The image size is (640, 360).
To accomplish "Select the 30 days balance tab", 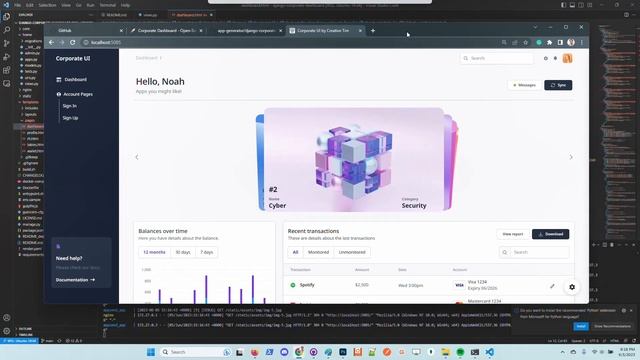I will (183, 252).
